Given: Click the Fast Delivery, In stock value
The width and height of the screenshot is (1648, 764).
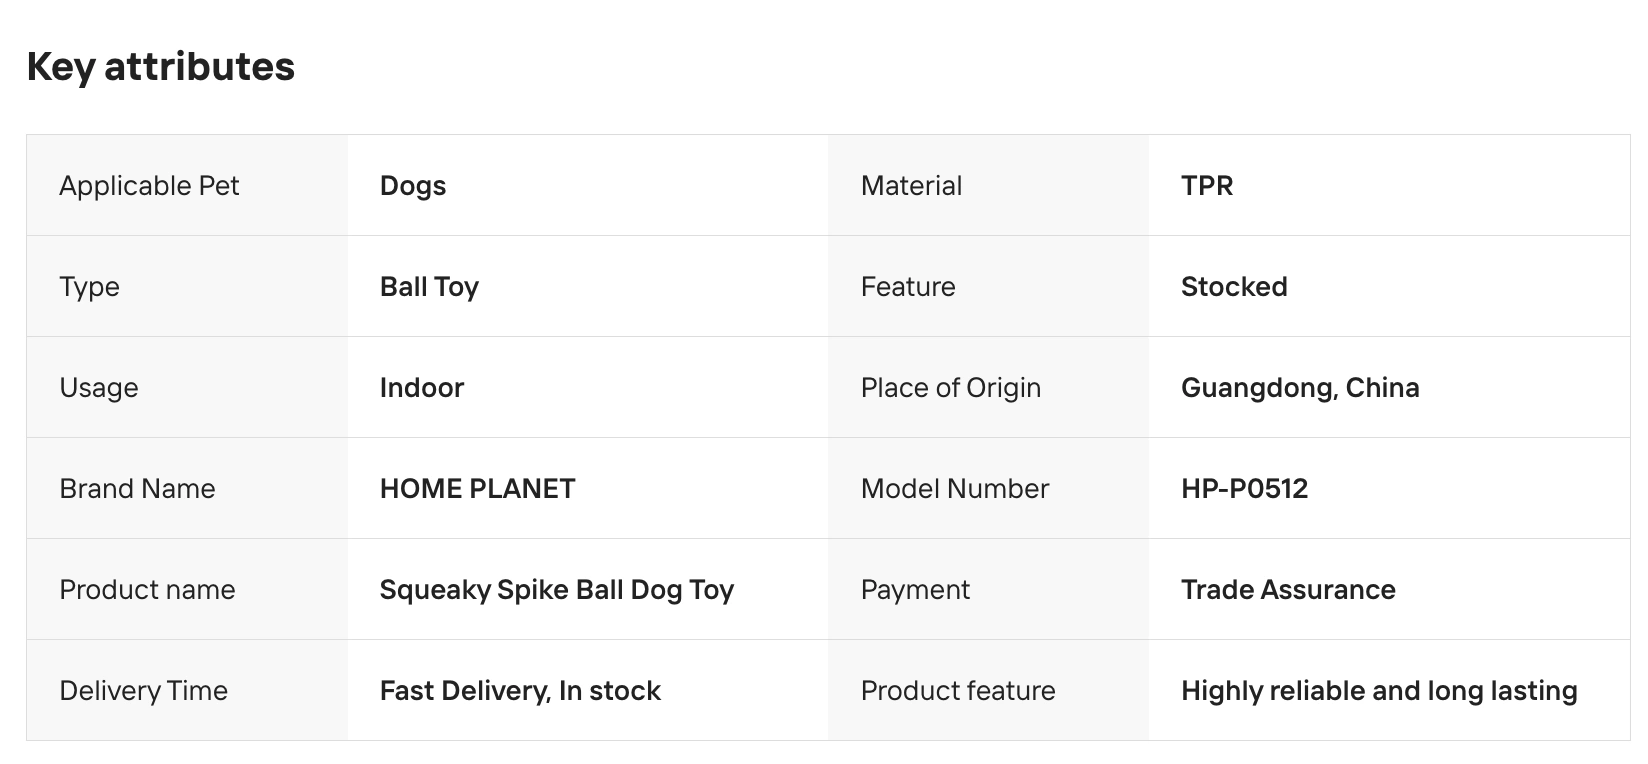Looking at the screenshot, I should point(520,691).
